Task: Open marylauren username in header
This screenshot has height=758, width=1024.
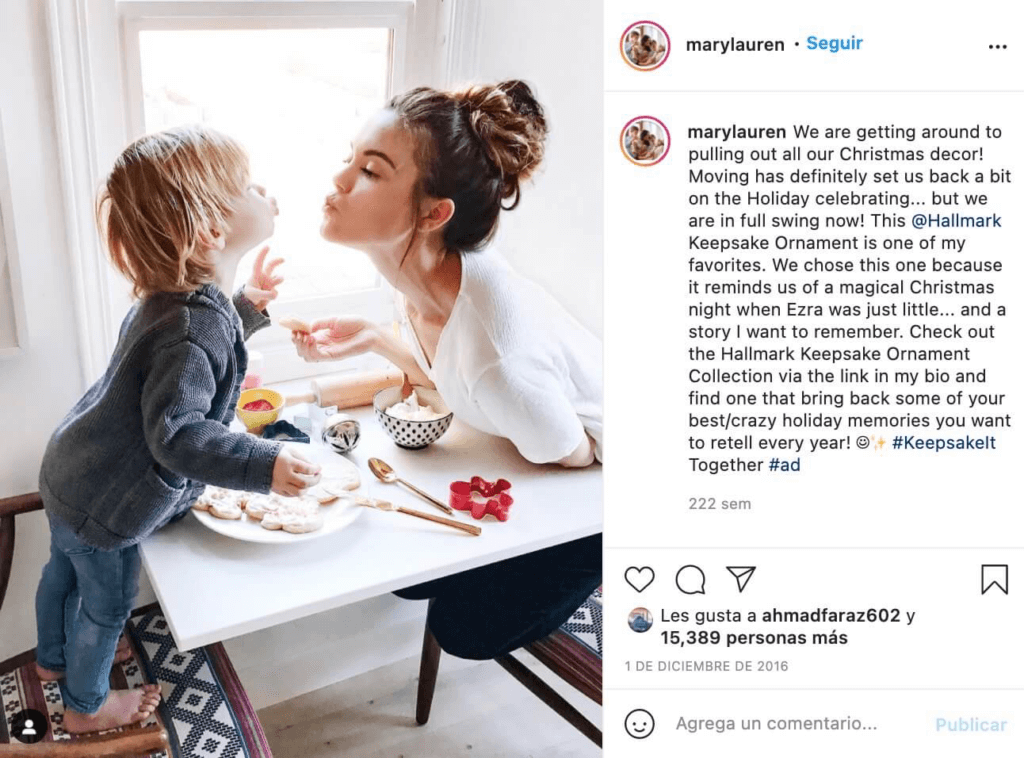Action: [735, 44]
